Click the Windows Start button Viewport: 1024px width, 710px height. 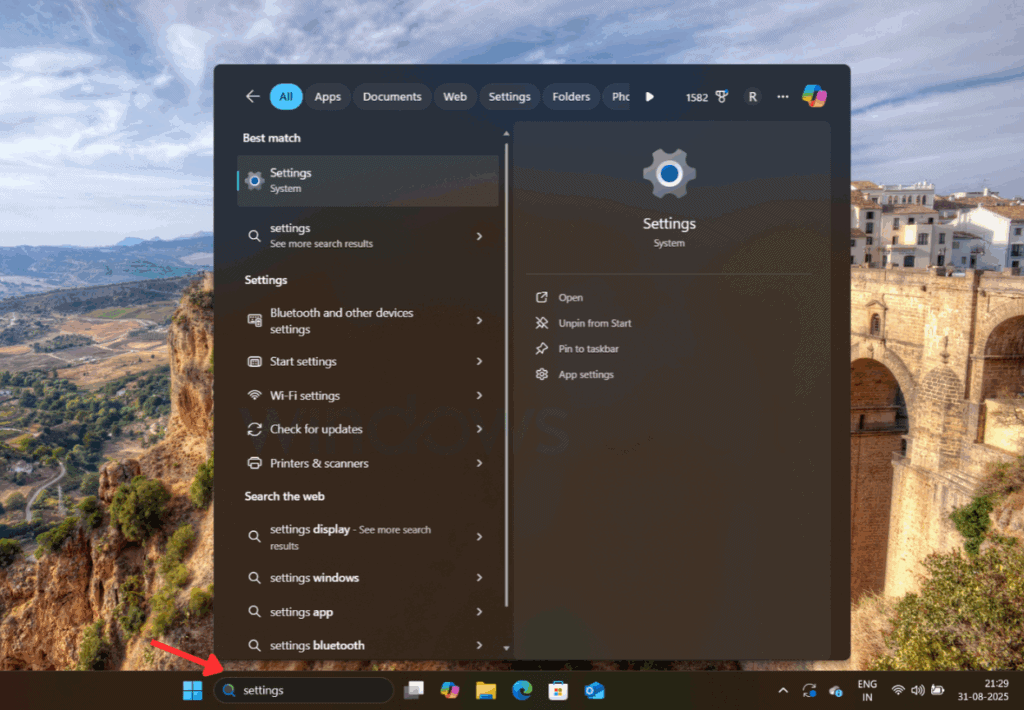pos(192,690)
